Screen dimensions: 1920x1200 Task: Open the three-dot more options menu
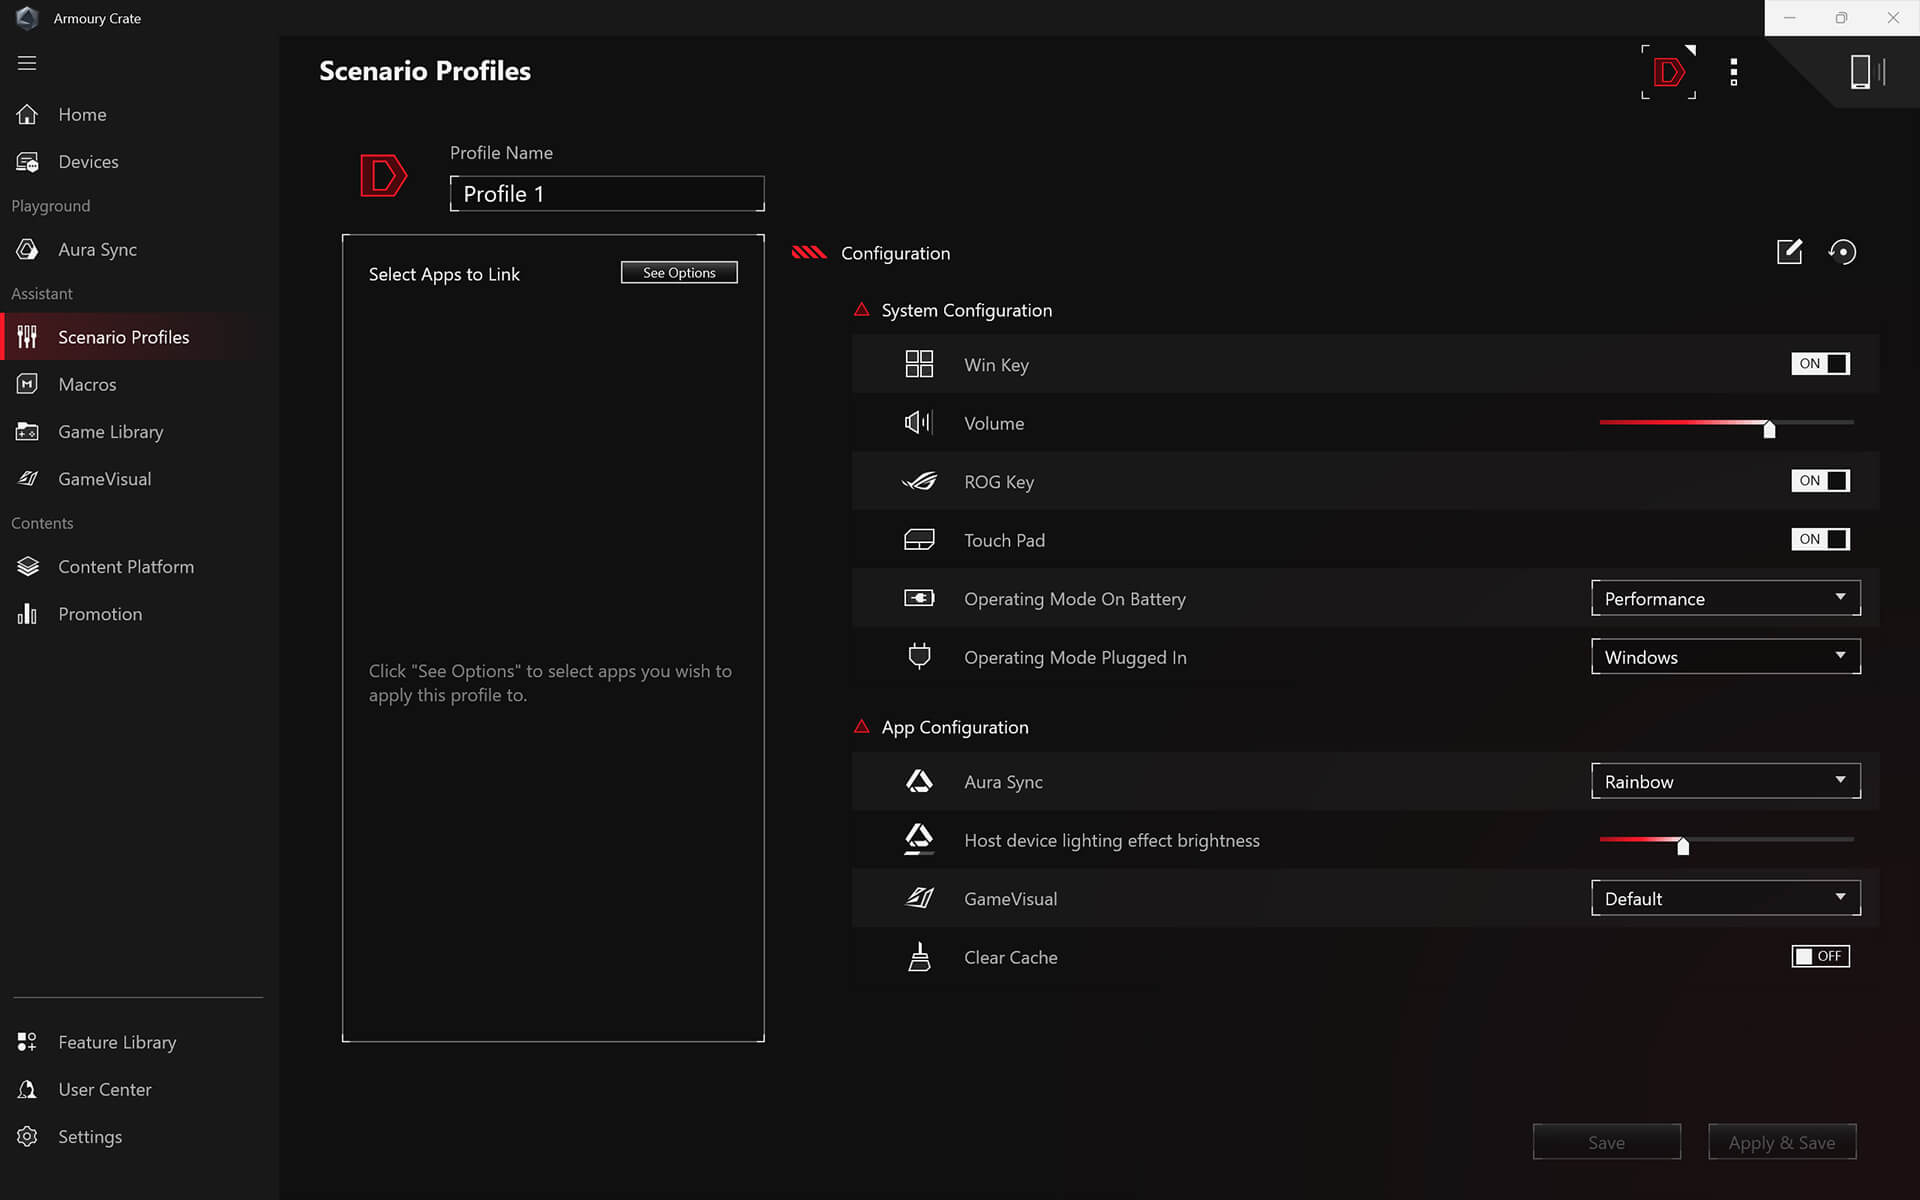pyautogui.click(x=1734, y=72)
